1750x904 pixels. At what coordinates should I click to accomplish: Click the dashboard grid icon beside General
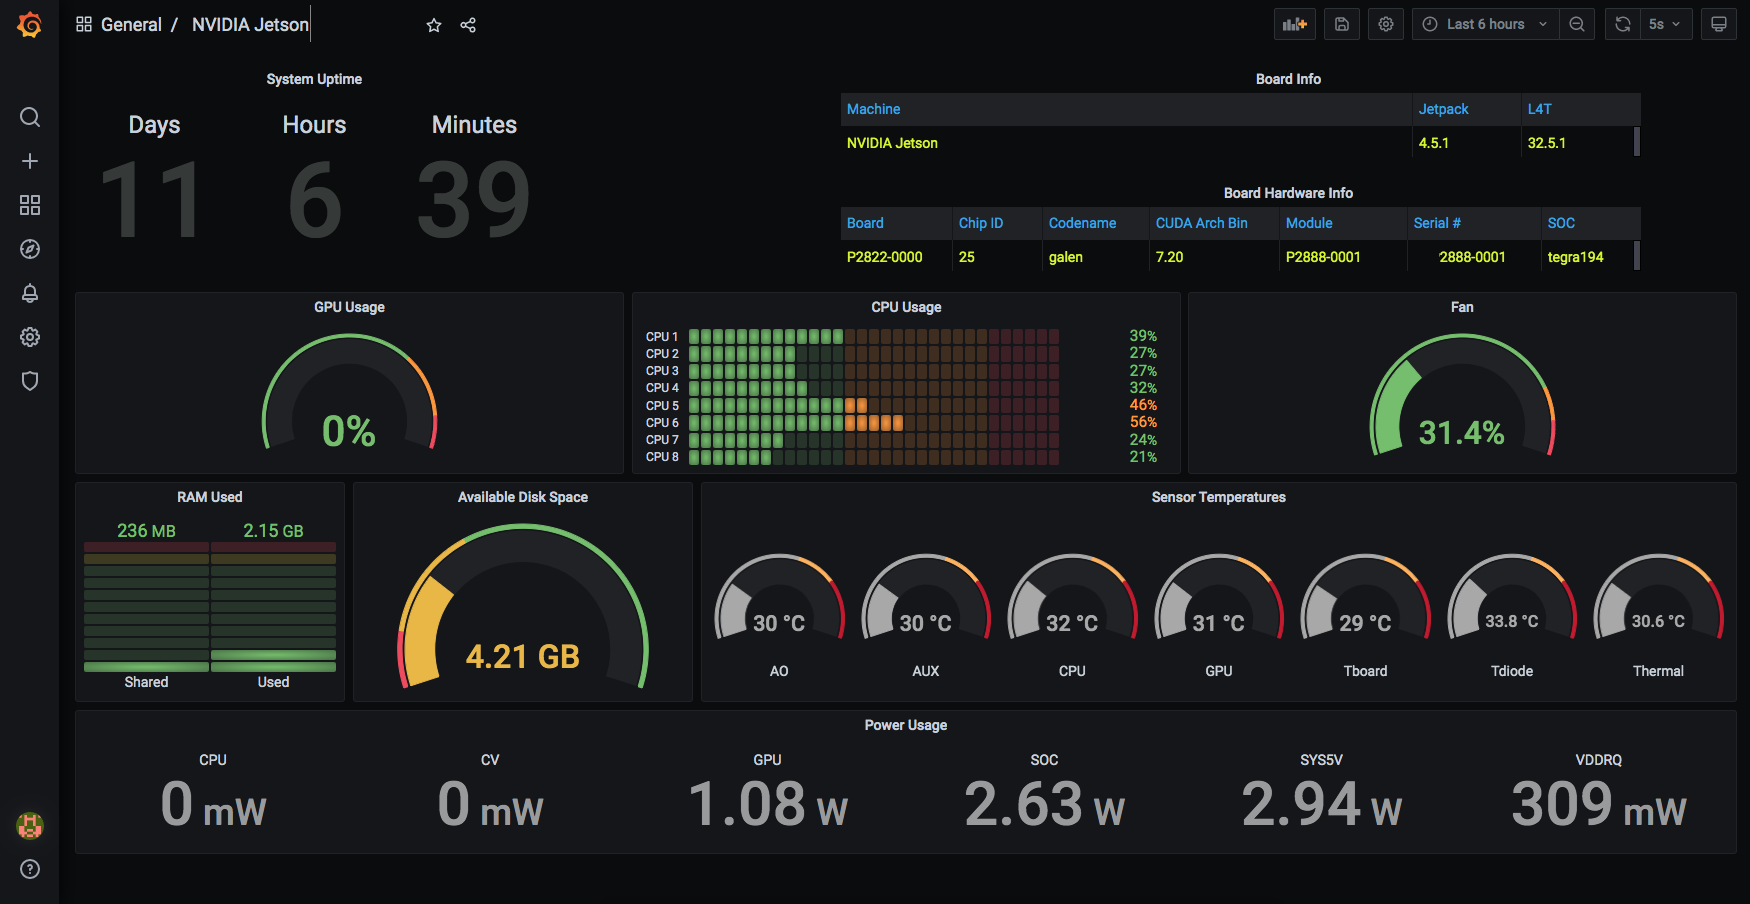(84, 24)
